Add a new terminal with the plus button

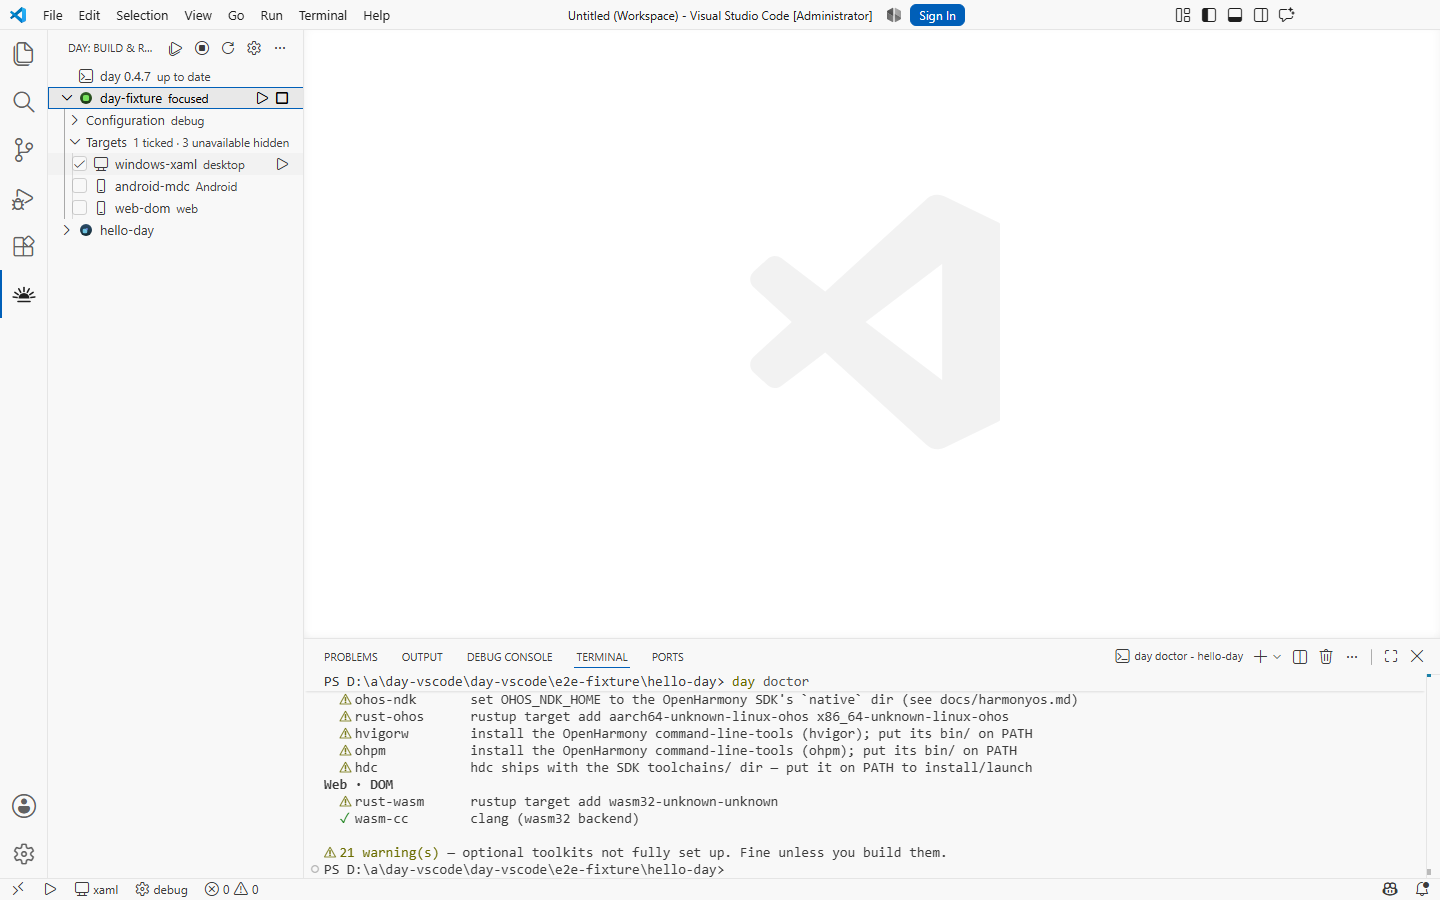(x=1260, y=656)
